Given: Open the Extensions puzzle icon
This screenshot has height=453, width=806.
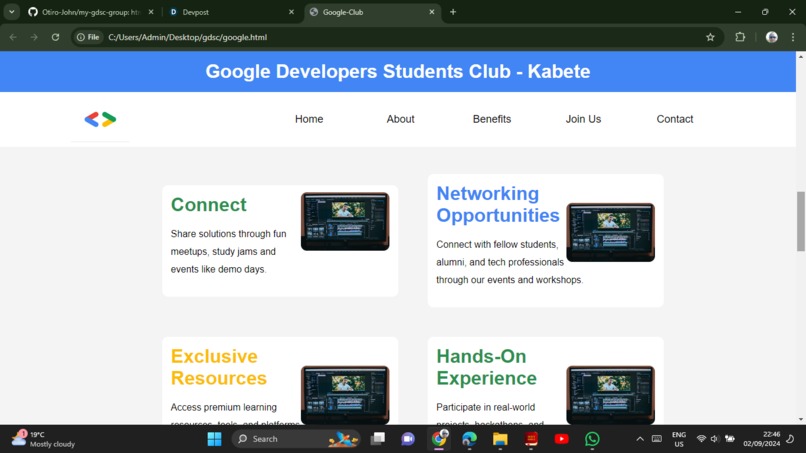Looking at the screenshot, I should [x=740, y=37].
